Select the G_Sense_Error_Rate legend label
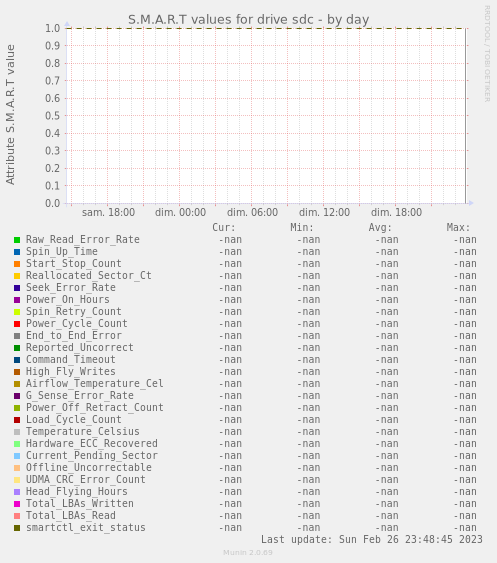This screenshot has height=563, width=497. pyautogui.click(x=80, y=396)
